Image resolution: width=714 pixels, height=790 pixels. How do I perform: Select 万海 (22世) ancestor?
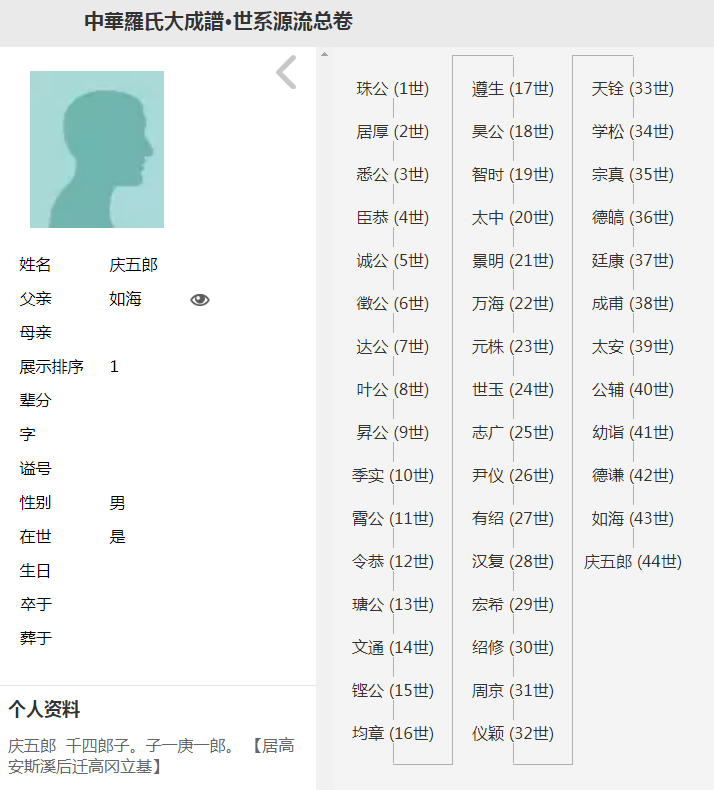(x=512, y=303)
